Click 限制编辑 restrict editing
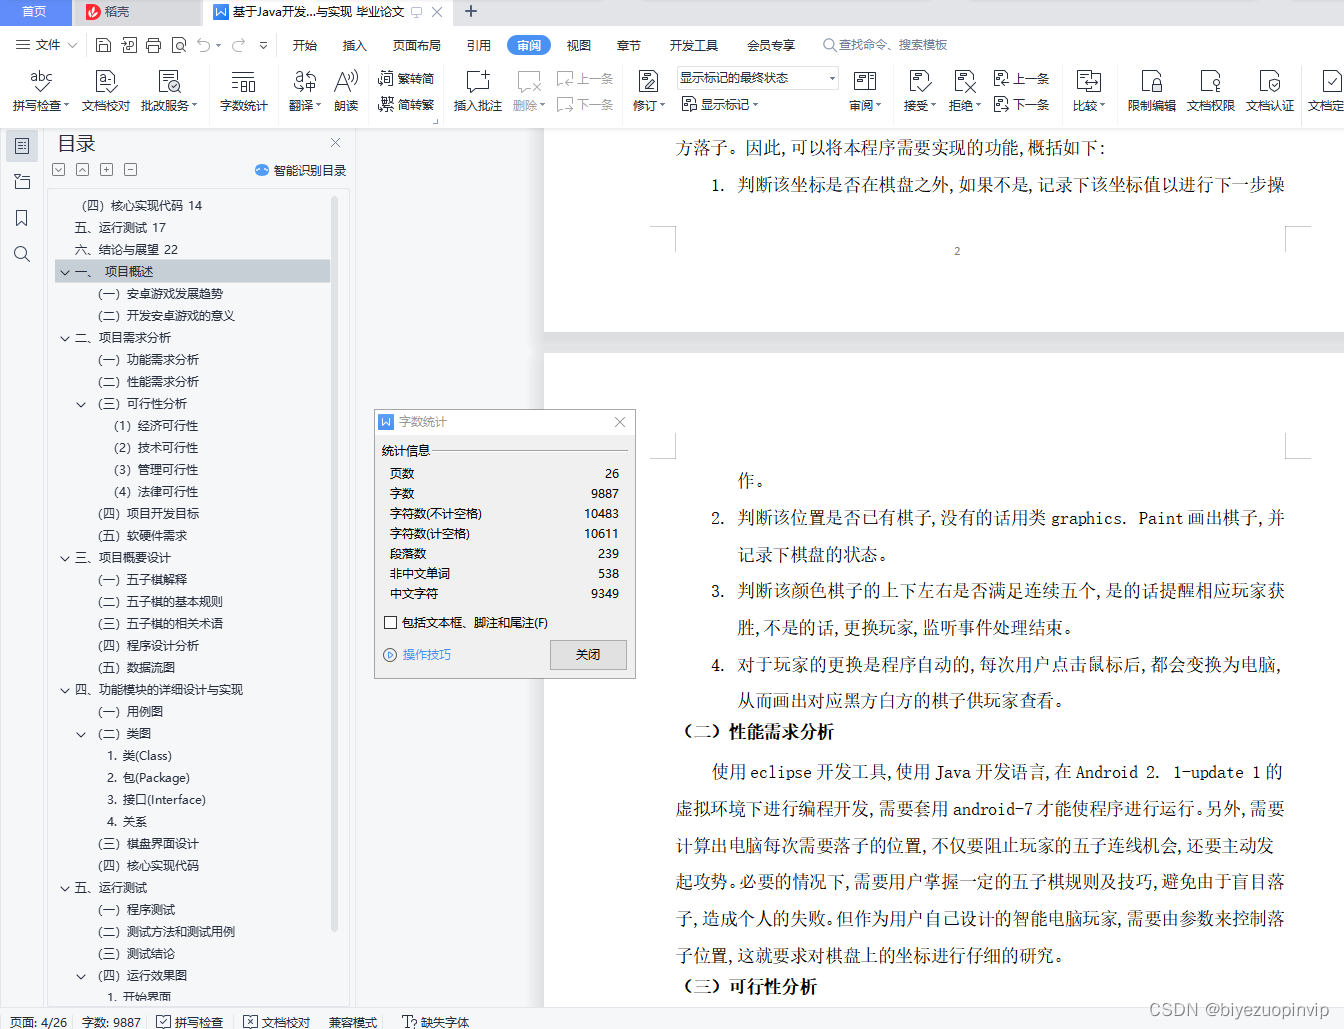 (x=1152, y=90)
